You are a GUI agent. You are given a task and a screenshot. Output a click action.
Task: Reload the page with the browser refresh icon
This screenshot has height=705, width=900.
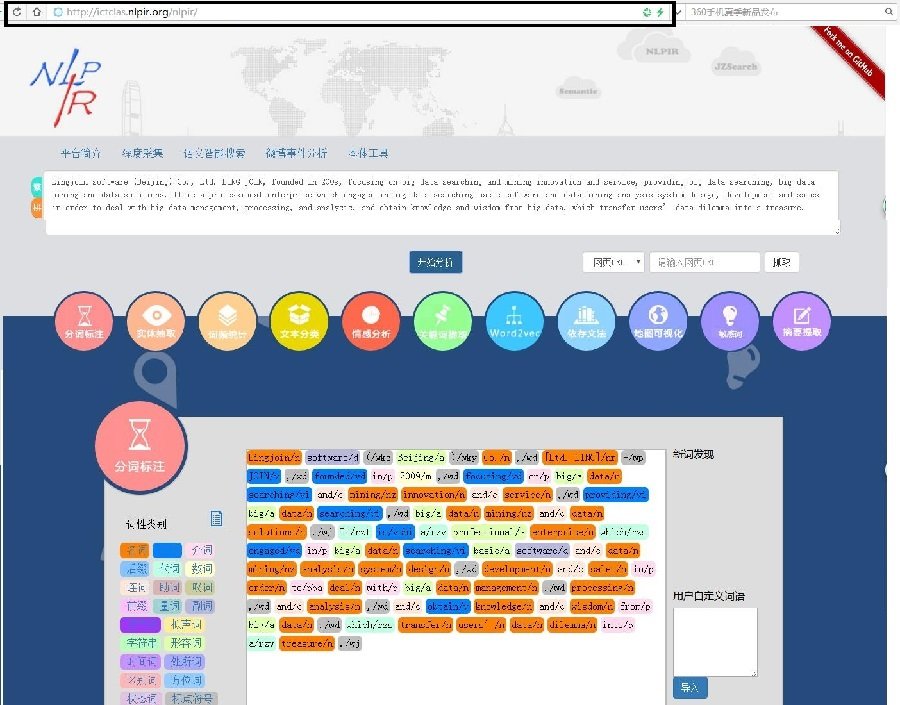(x=17, y=11)
